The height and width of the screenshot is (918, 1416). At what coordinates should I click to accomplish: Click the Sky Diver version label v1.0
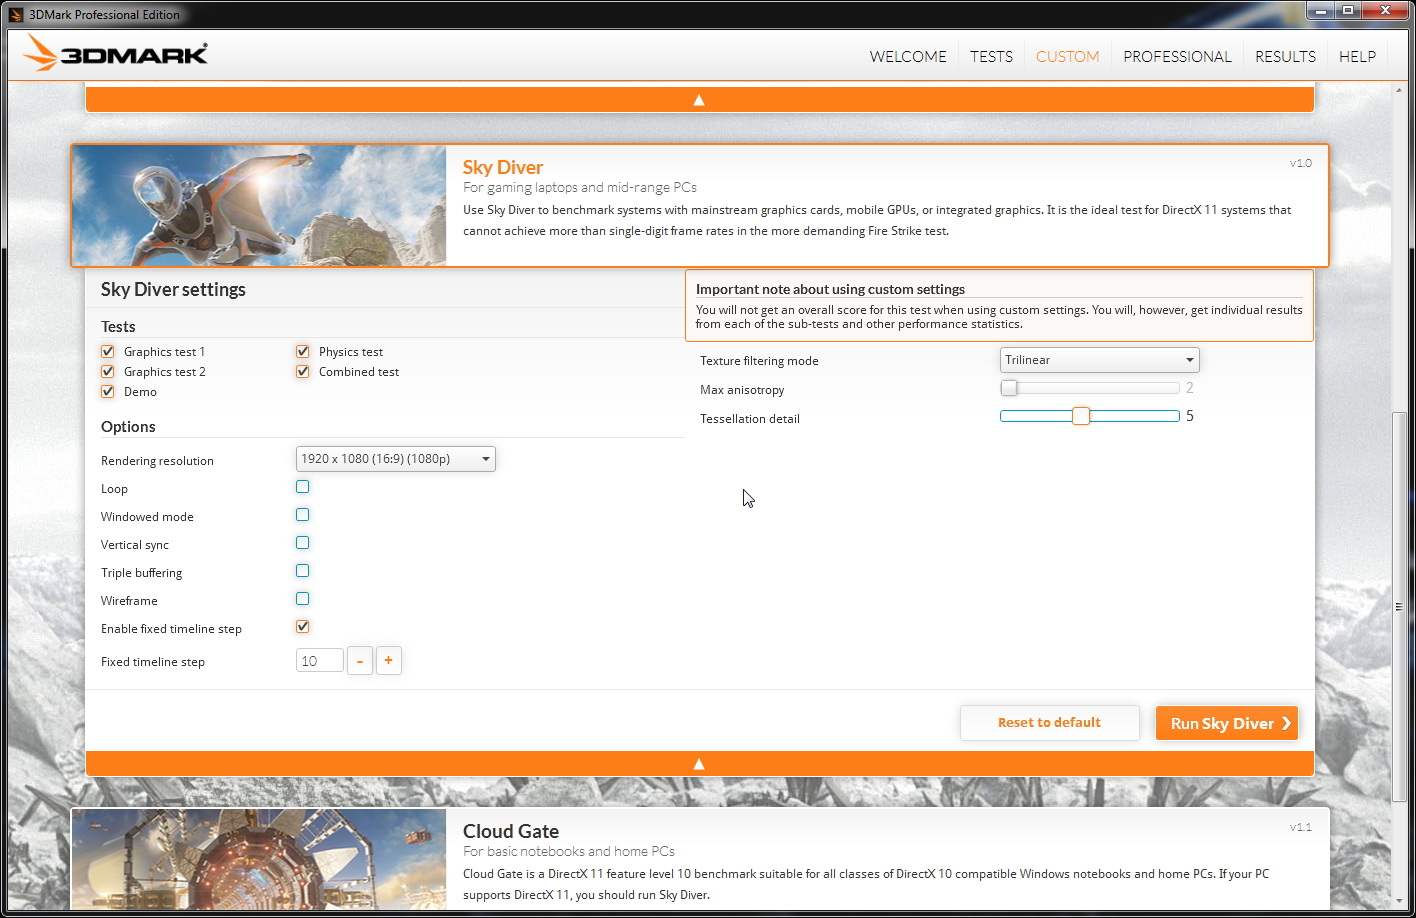(x=1301, y=163)
